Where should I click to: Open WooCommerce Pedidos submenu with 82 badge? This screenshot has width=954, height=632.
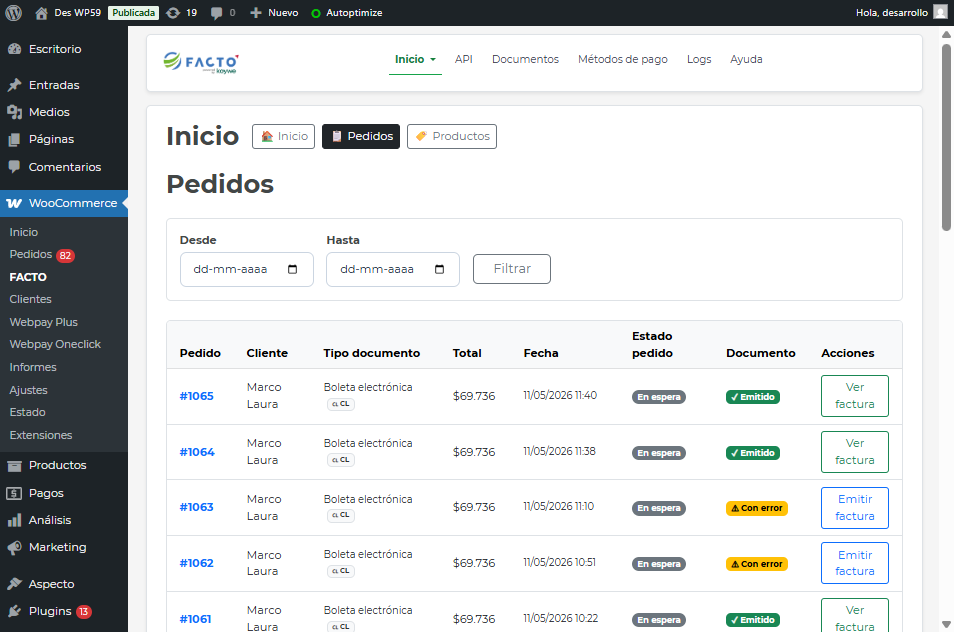[41, 255]
